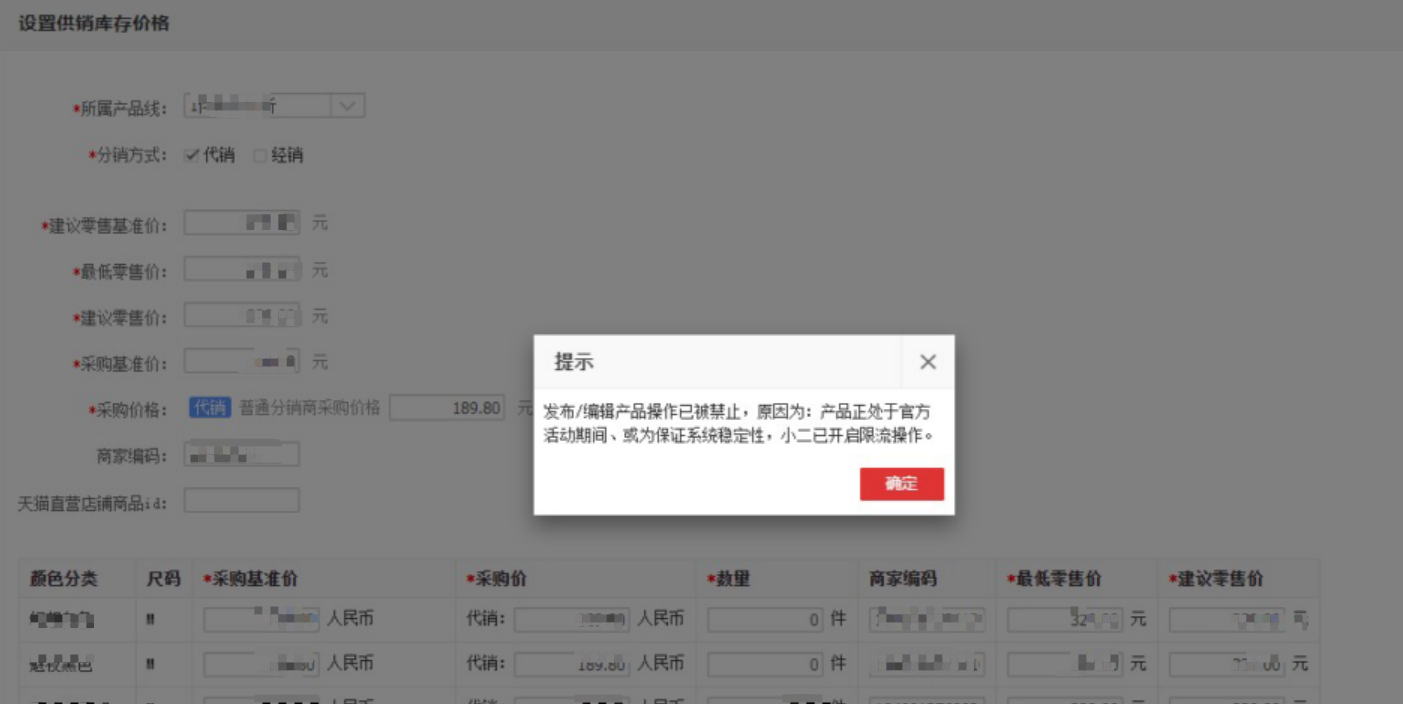The height and width of the screenshot is (704, 1403).
Task: Toggle the 代销 checkbox
Action: tap(192, 155)
